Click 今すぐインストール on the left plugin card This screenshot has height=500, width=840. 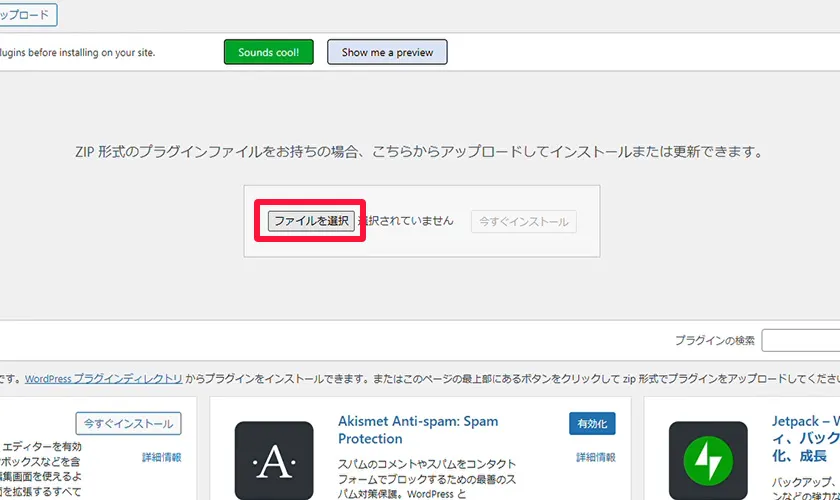pyautogui.click(x=128, y=423)
